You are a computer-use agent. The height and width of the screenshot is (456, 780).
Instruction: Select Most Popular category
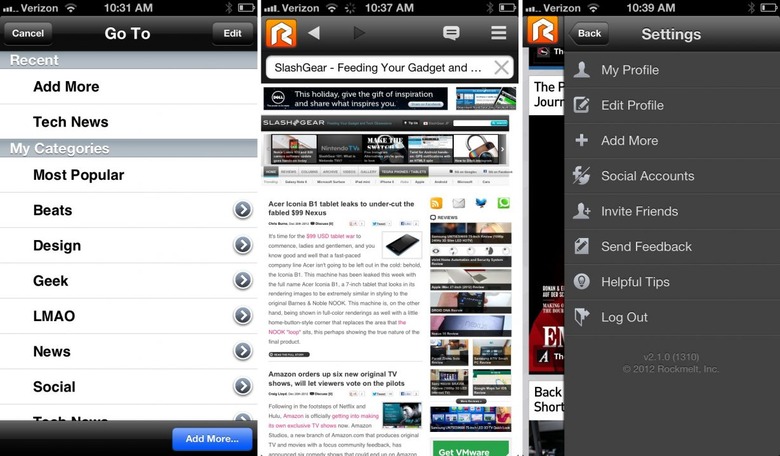[x=128, y=175]
